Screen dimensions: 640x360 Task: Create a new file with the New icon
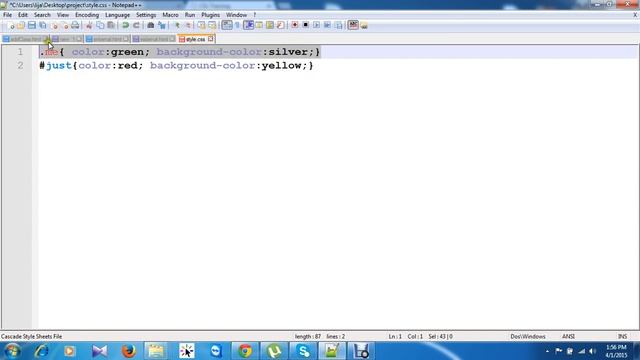(11, 25)
